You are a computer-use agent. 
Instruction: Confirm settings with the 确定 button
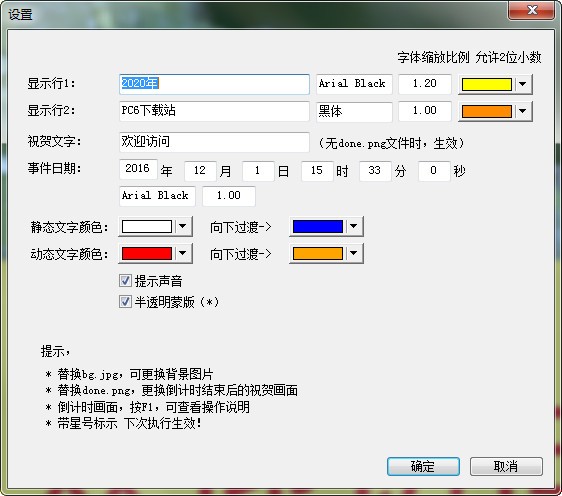coord(423,466)
